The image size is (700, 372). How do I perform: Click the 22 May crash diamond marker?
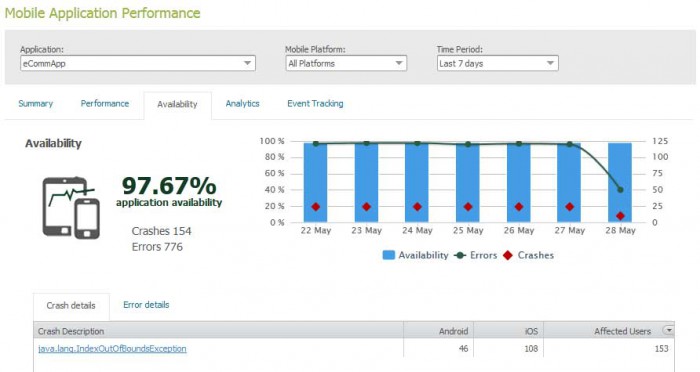tap(316, 207)
